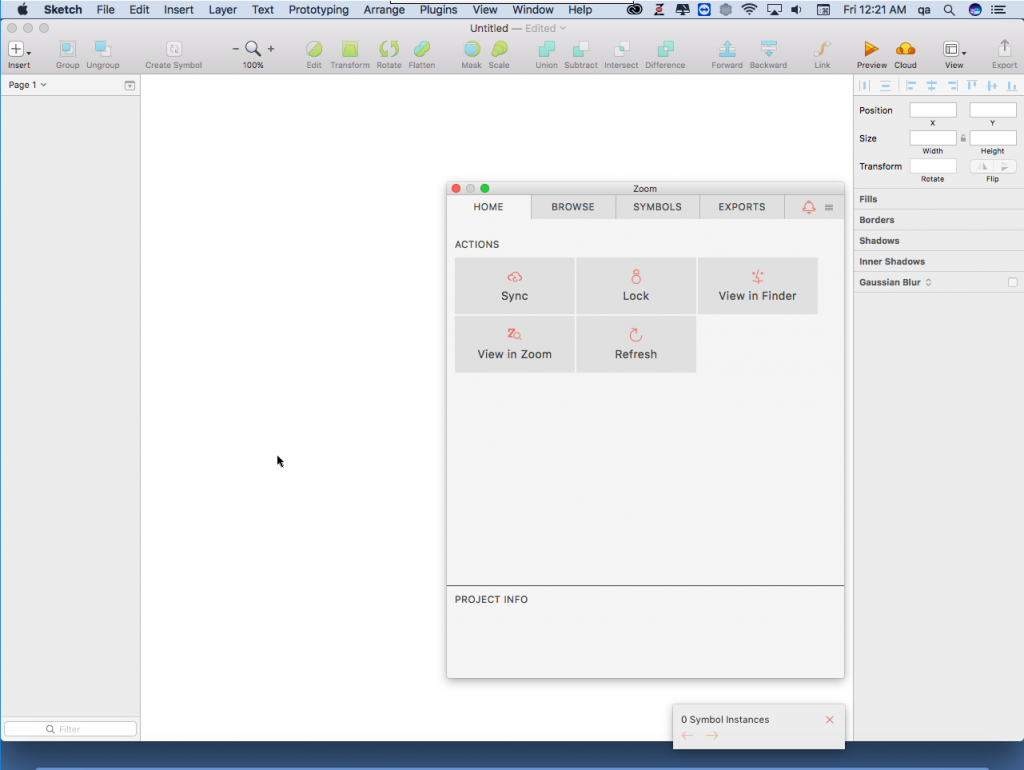Click the Refresh action button
This screenshot has height=770, width=1024.
636,344
